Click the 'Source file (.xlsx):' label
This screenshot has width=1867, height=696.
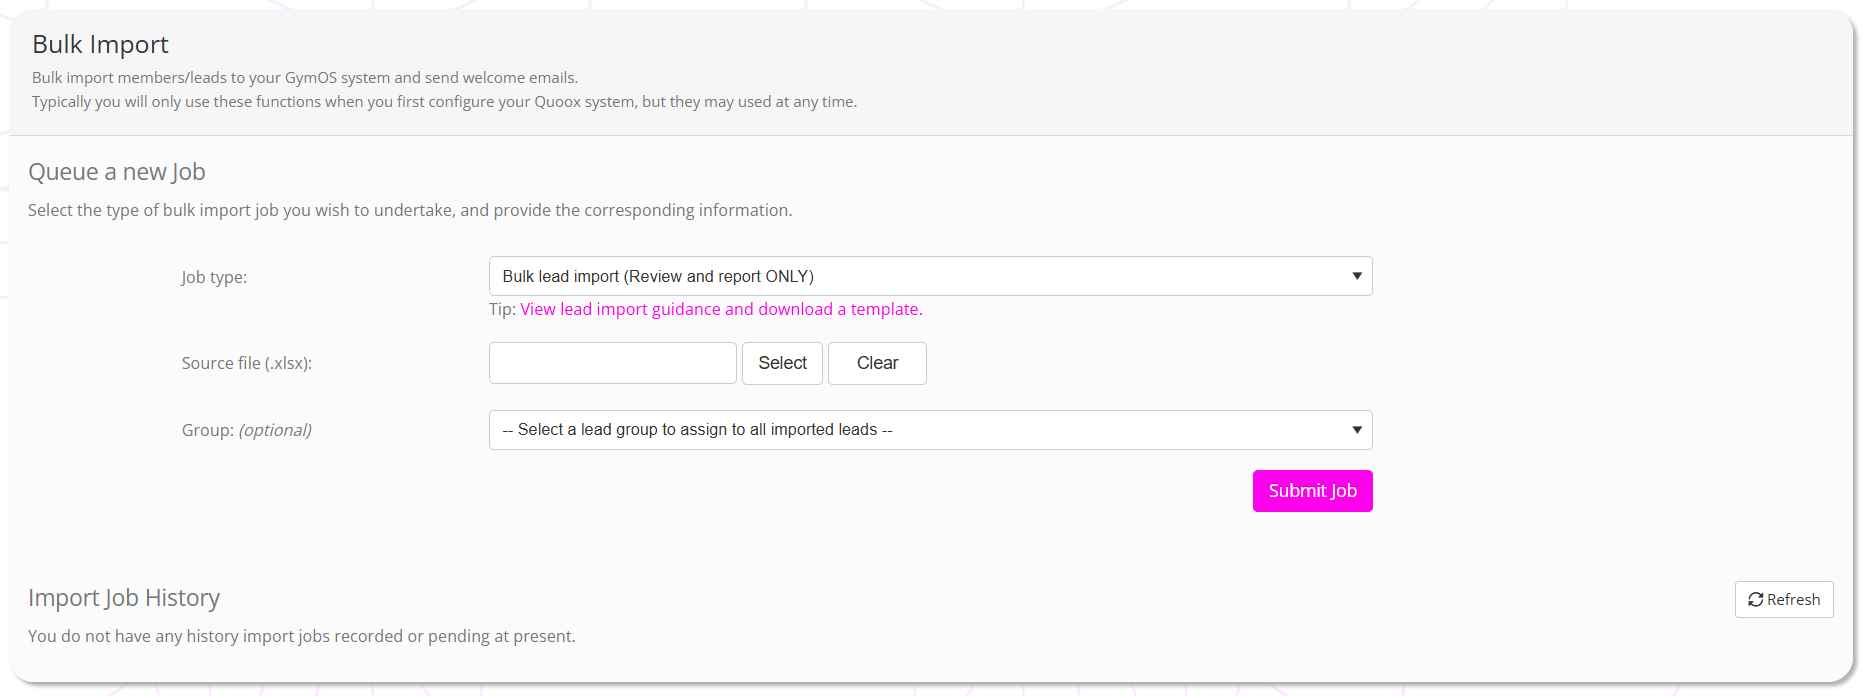point(246,364)
